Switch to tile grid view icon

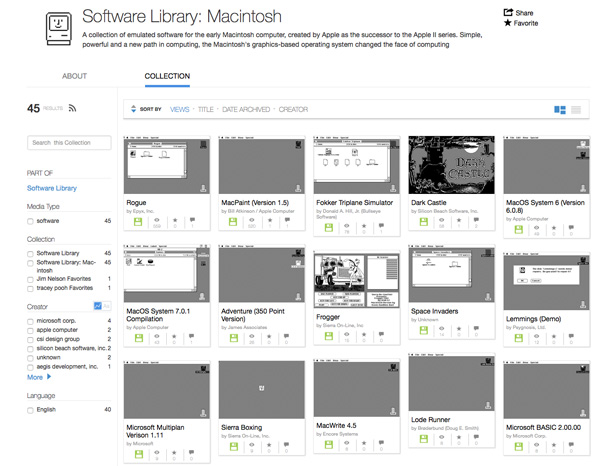(560, 110)
